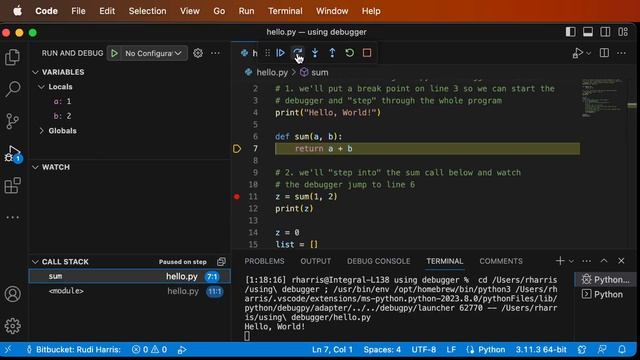Switch to the DEBUG CONSOLE tab
This screenshot has height=360, width=640.
(378, 261)
